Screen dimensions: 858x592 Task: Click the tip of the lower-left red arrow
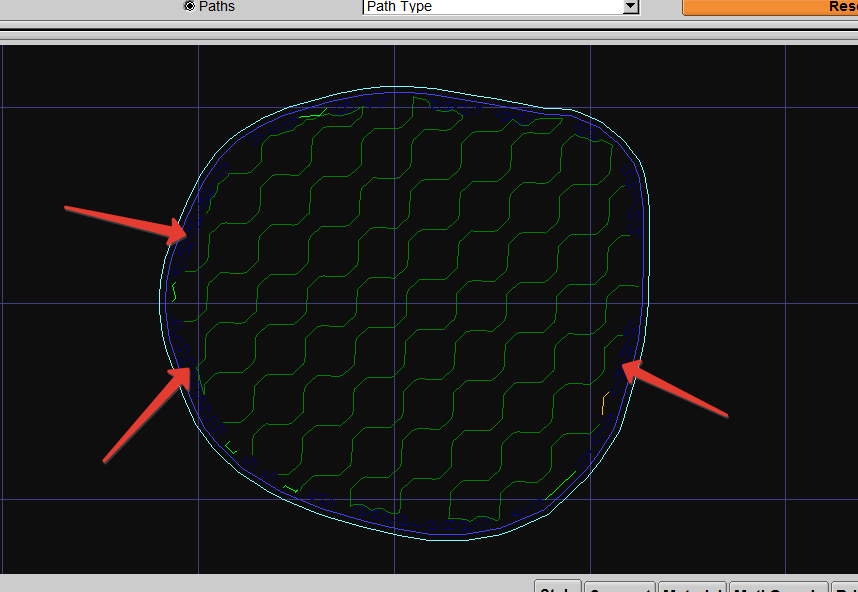[189, 369]
